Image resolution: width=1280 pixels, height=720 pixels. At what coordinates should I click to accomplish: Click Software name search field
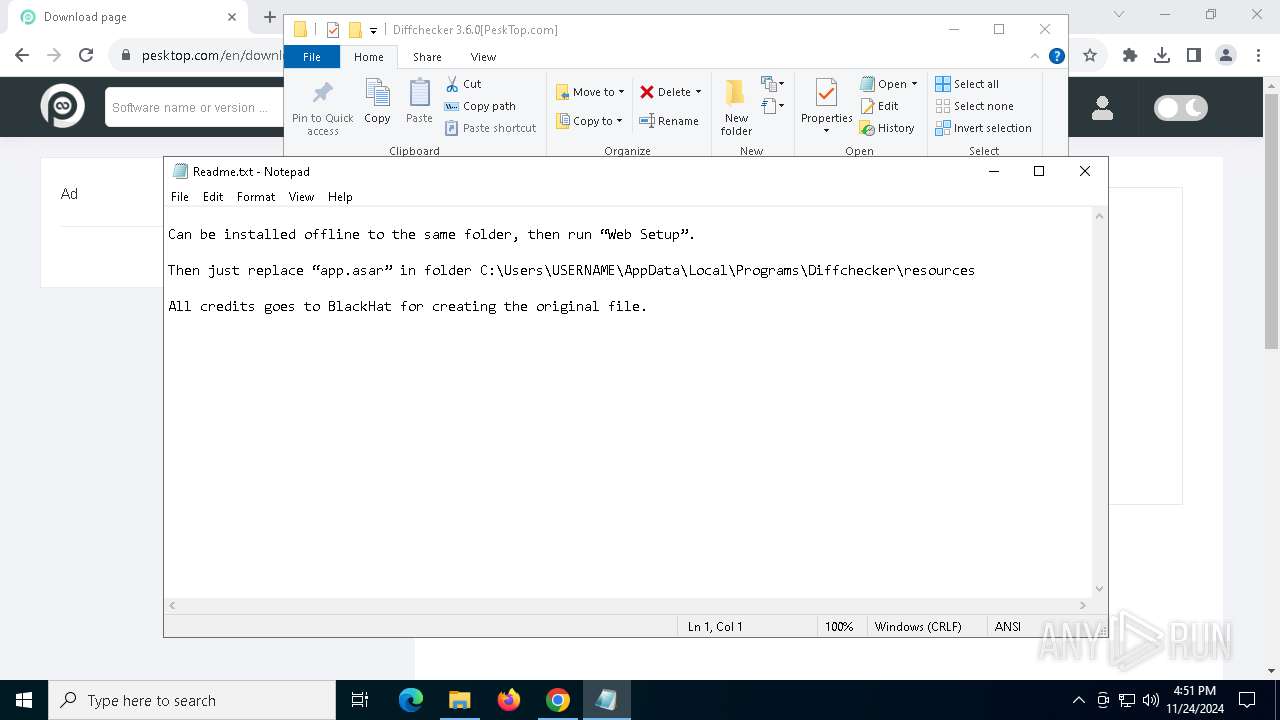[193, 107]
